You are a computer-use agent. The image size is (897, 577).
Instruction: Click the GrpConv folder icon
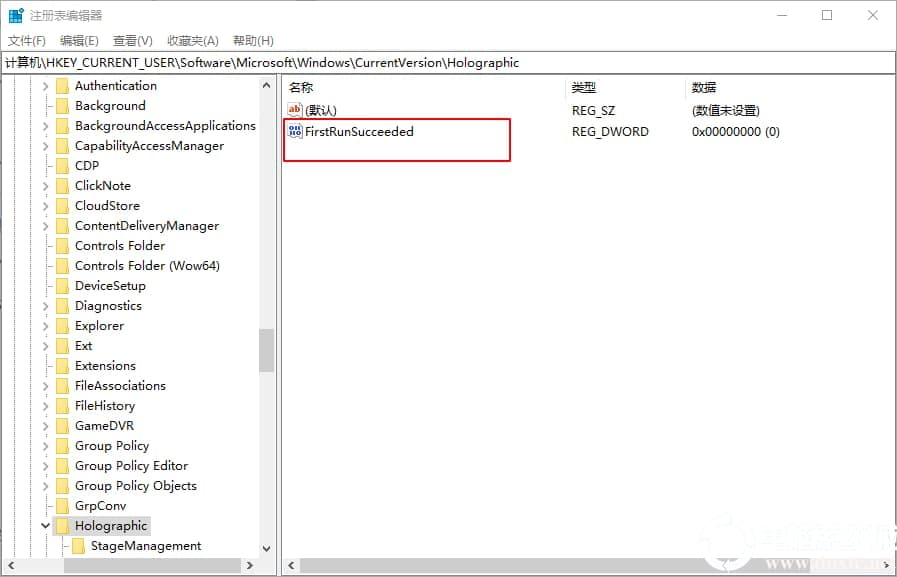pyautogui.click(x=62, y=505)
